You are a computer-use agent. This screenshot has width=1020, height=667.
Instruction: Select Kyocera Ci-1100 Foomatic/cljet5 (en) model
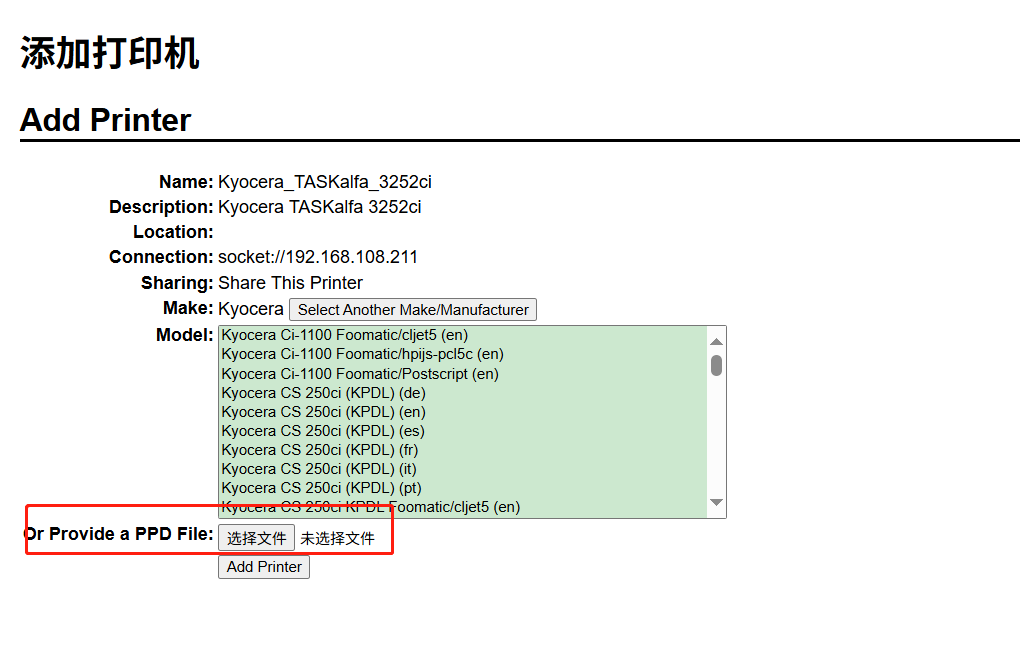tap(464, 335)
